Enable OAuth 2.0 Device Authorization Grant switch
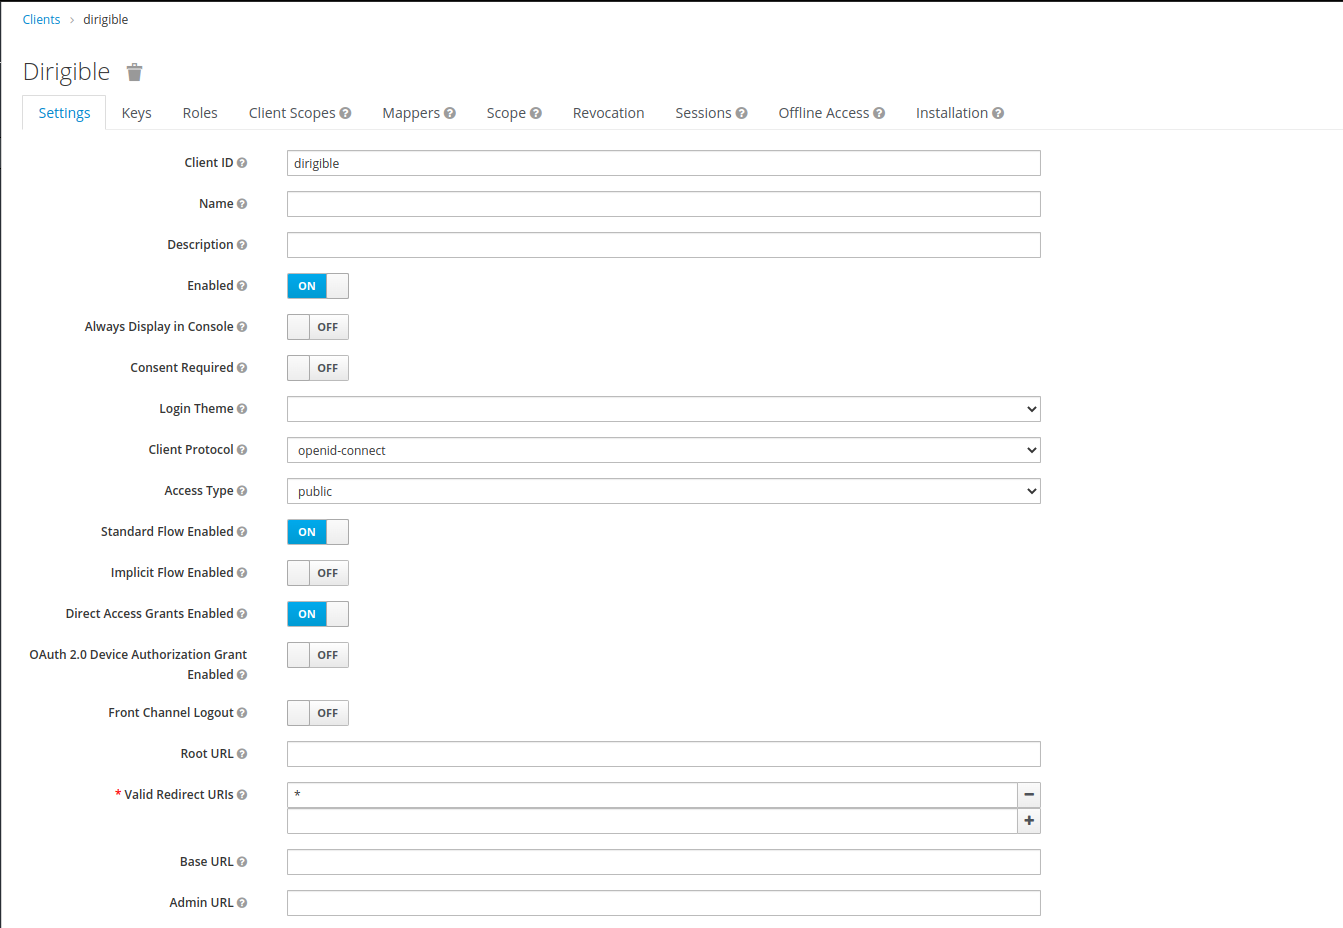Screen dimensions: 1343x928 pyautogui.click(x=318, y=655)
